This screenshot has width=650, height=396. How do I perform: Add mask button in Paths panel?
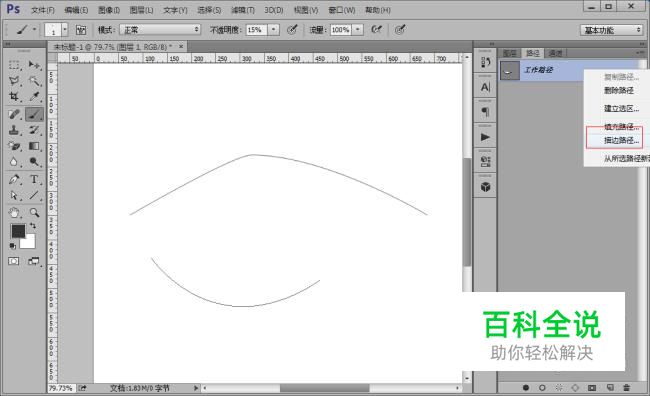click(x=592, y=388)
